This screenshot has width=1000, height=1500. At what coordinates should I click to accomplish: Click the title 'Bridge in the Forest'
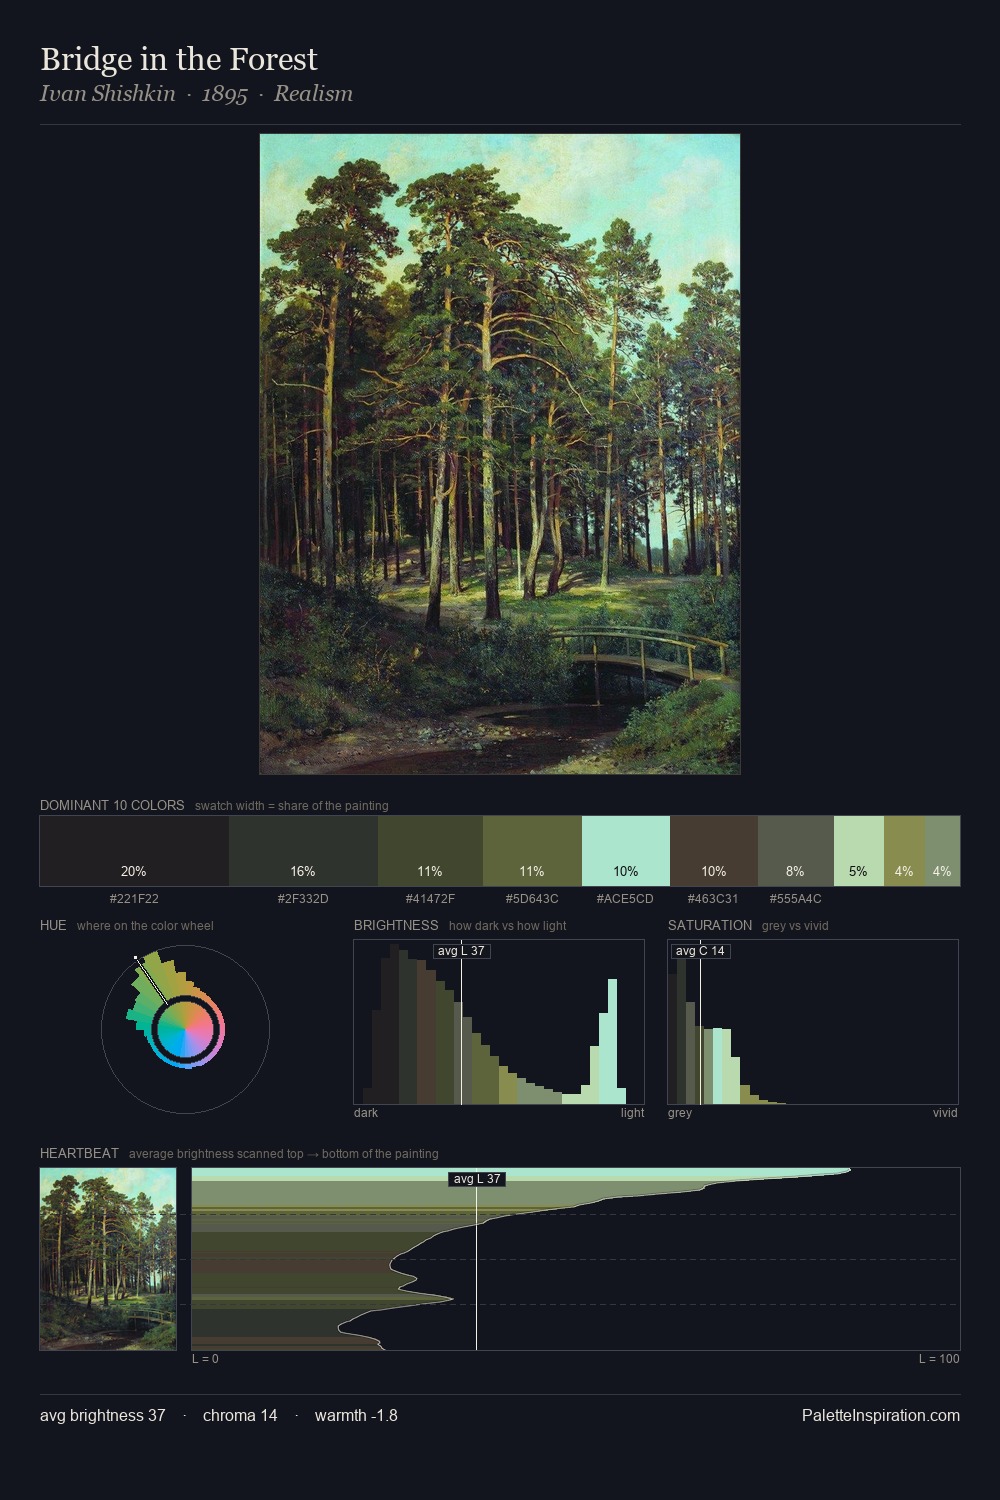(x=179, y=59)
